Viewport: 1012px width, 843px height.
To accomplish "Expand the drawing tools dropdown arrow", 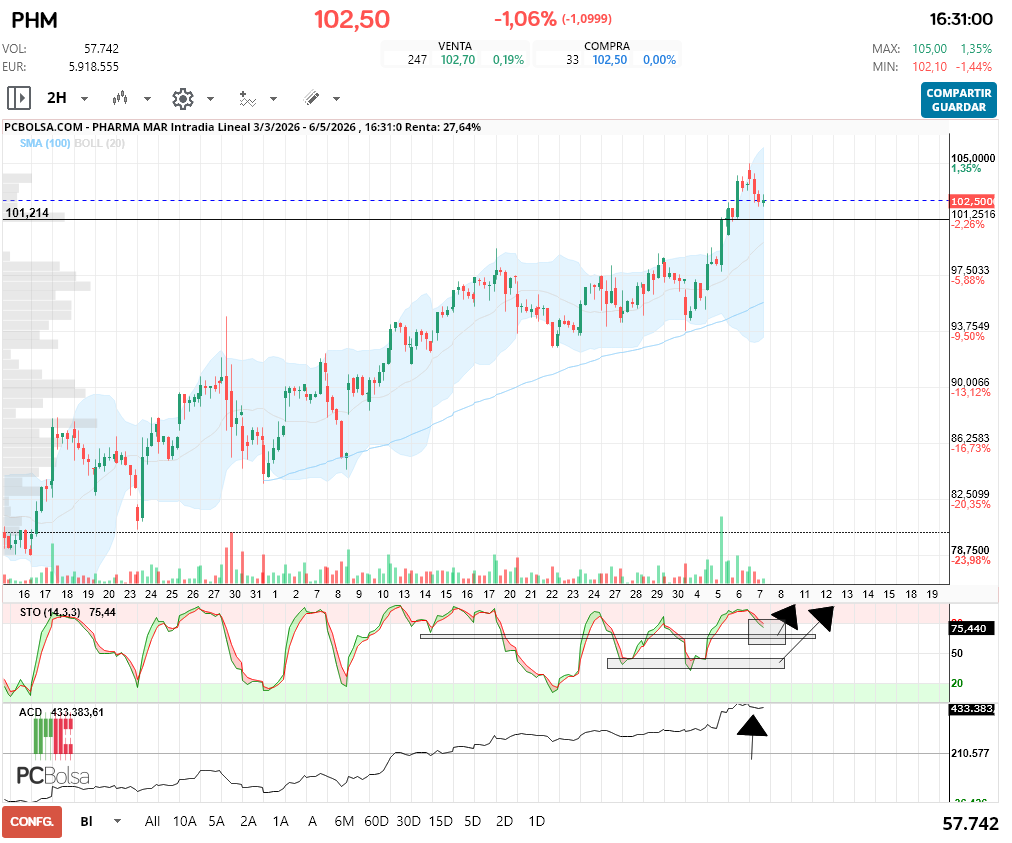I will pos(336,99).
